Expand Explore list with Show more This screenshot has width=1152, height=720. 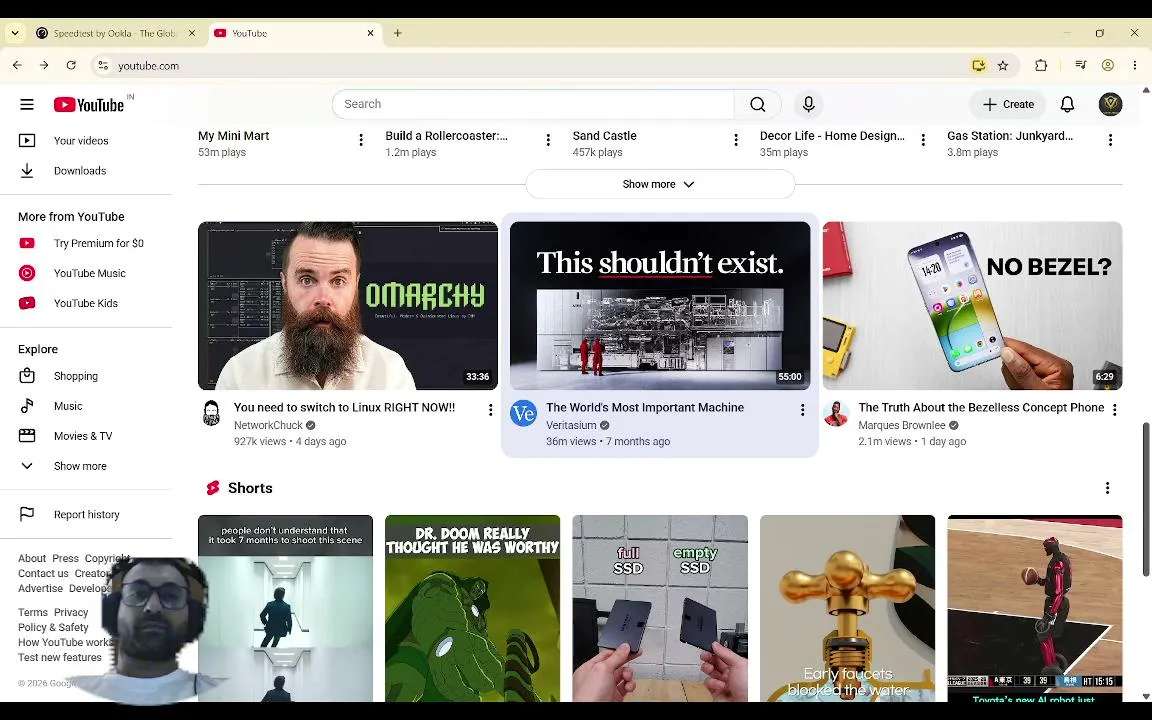[81, 467]
